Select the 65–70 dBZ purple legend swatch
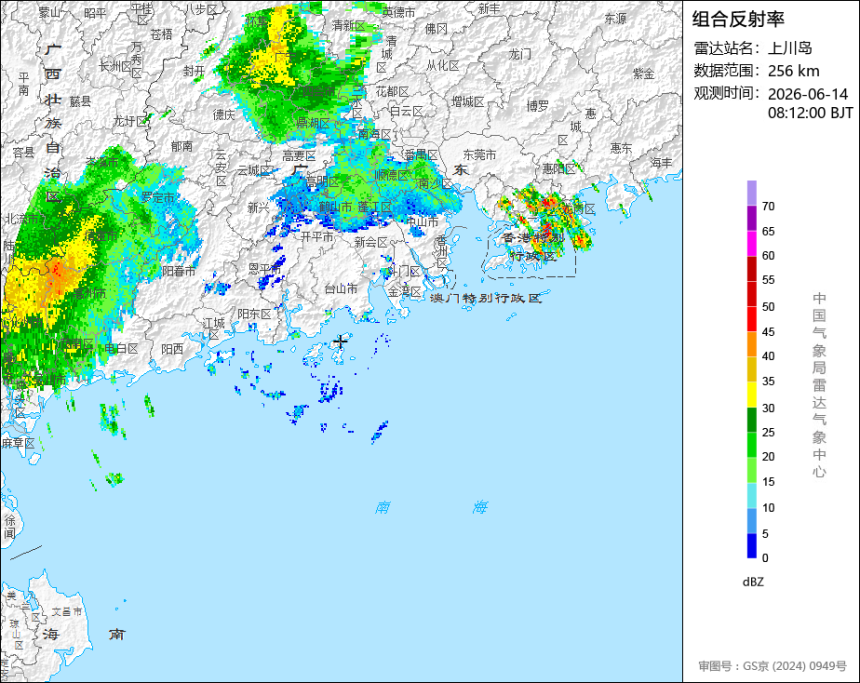This screenshot has width=860, height=683. 751,218
